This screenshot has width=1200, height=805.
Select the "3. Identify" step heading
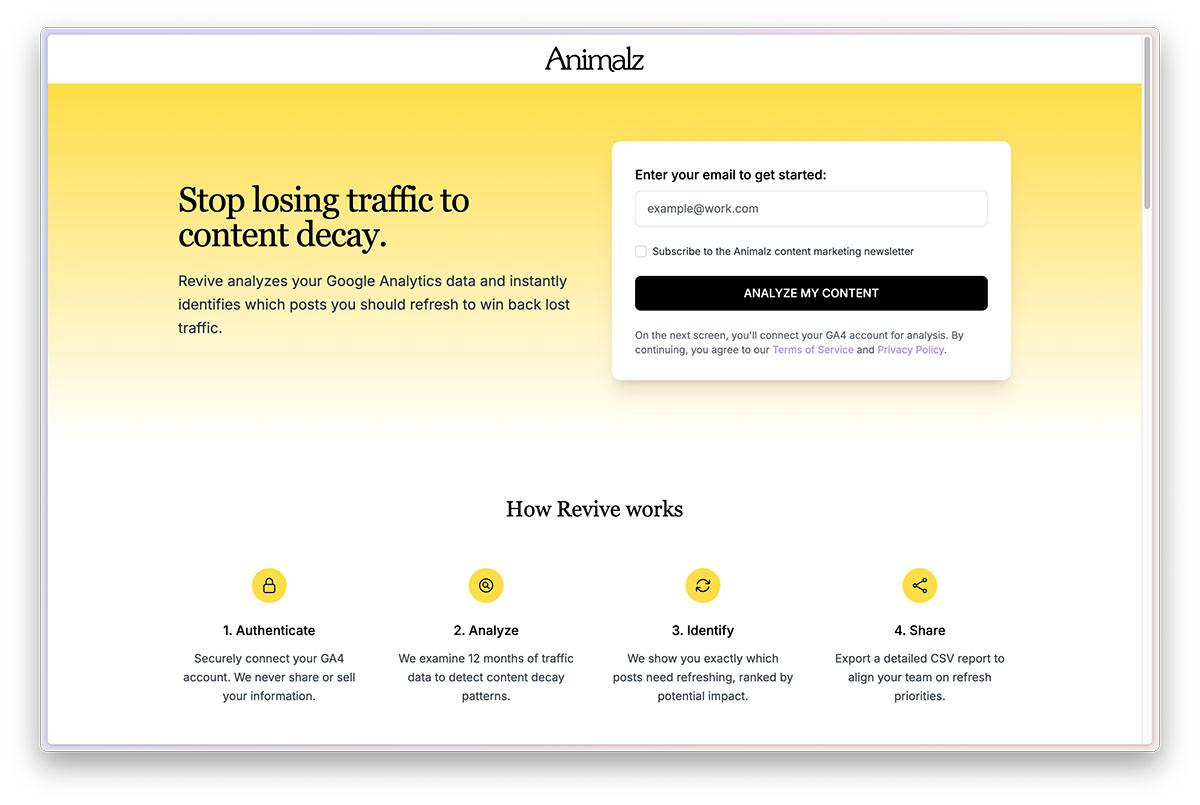703,631
